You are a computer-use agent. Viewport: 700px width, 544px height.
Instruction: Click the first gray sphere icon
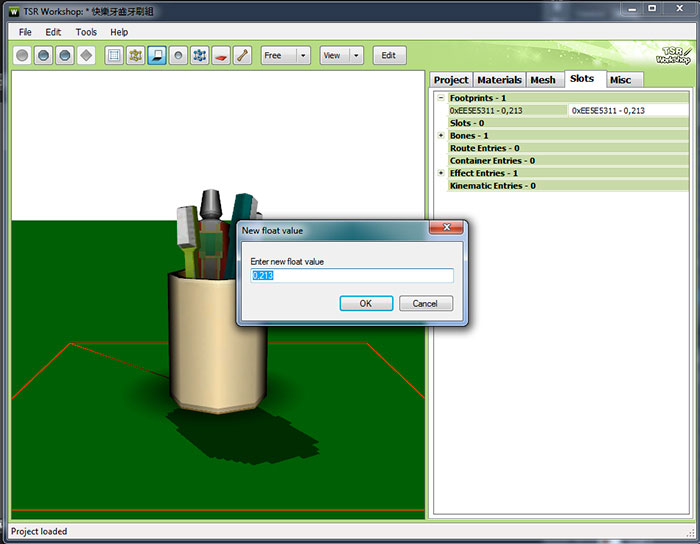pos(22,56)
